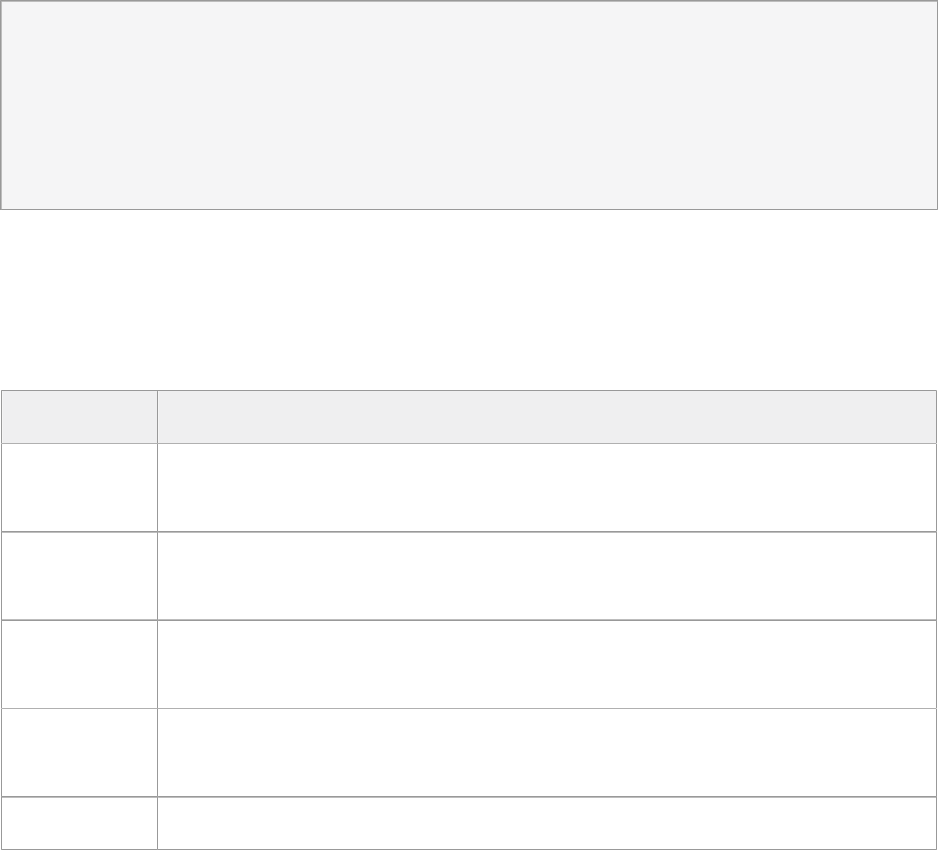Click the fourth body row's wide right cell

(546, 752)
